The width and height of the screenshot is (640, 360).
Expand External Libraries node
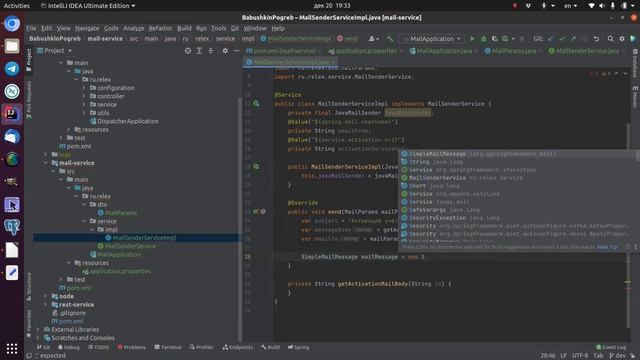(x=38, y=329)
